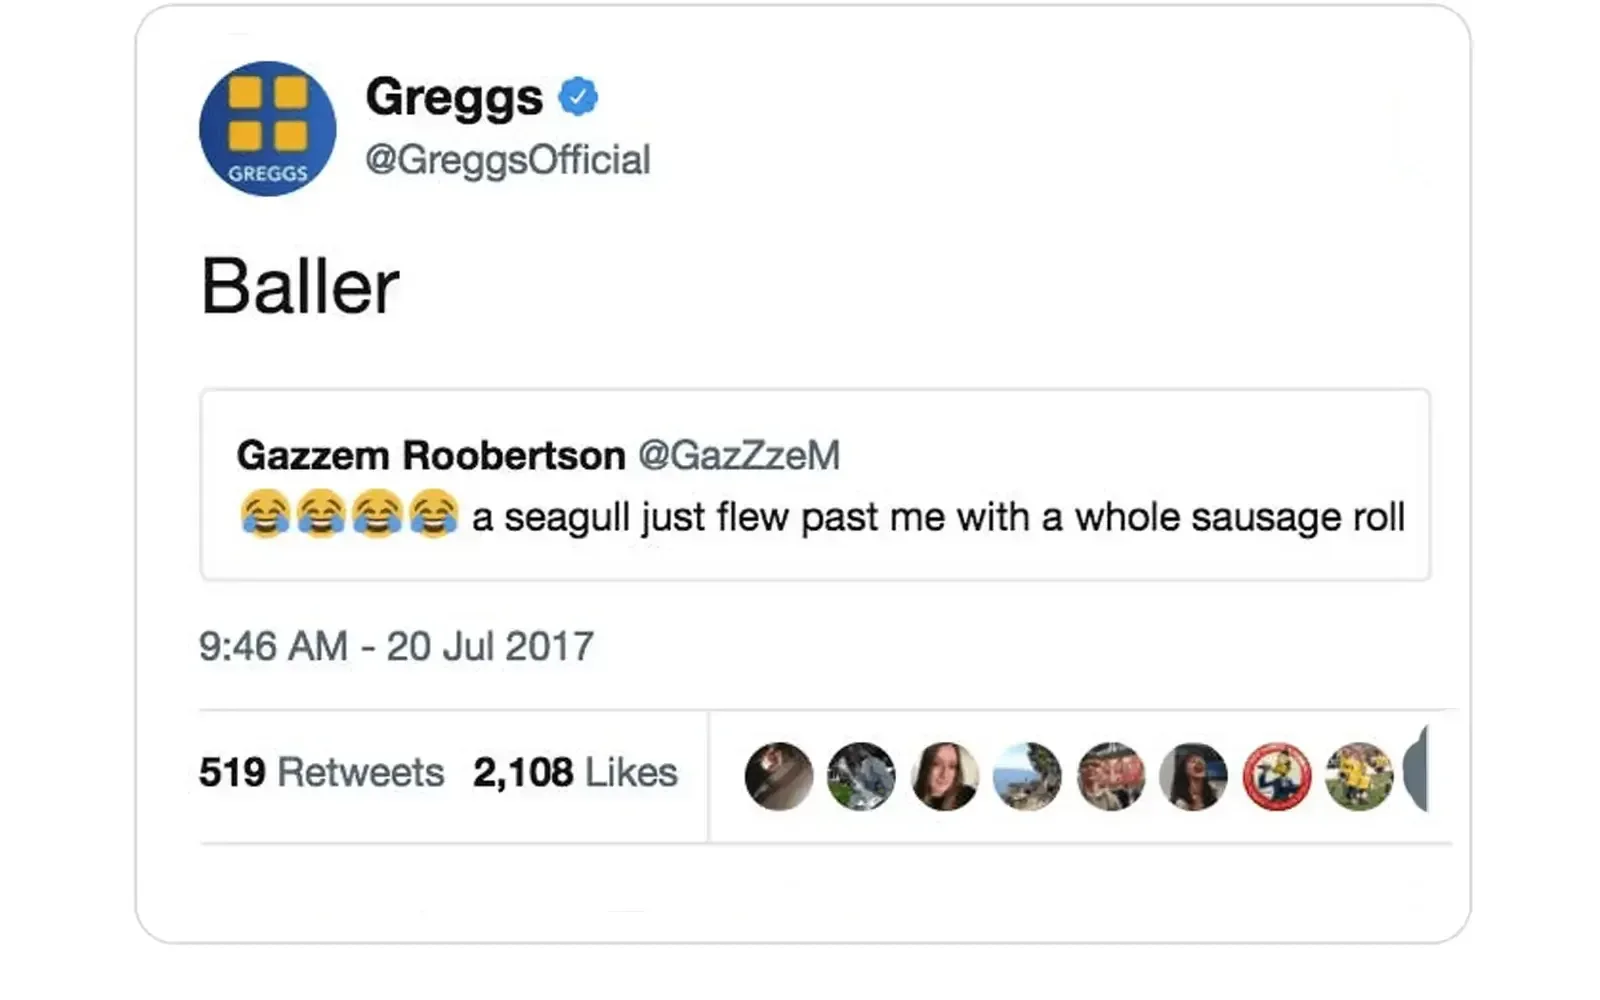Click the @GazZzeM handle in quoted tweet

click(739, 455)
